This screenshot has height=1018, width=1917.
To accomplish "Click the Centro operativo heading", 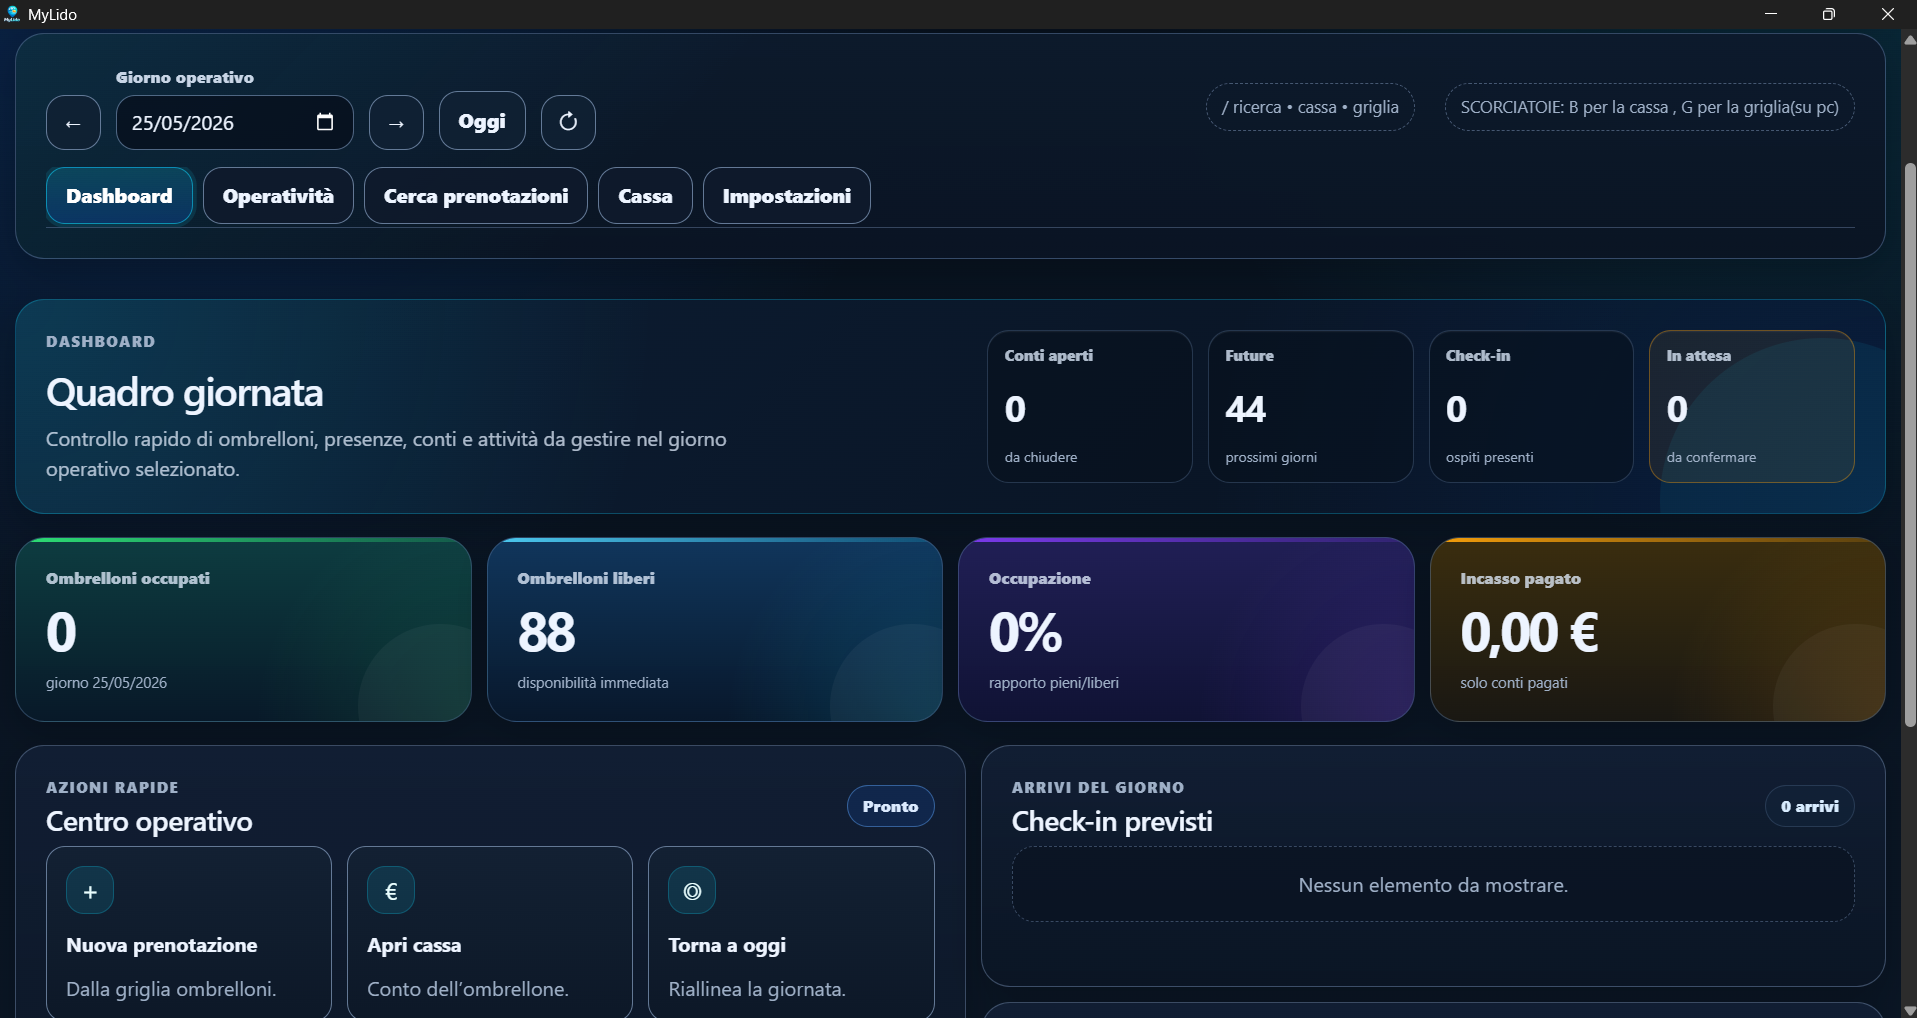I will point(149,822).
